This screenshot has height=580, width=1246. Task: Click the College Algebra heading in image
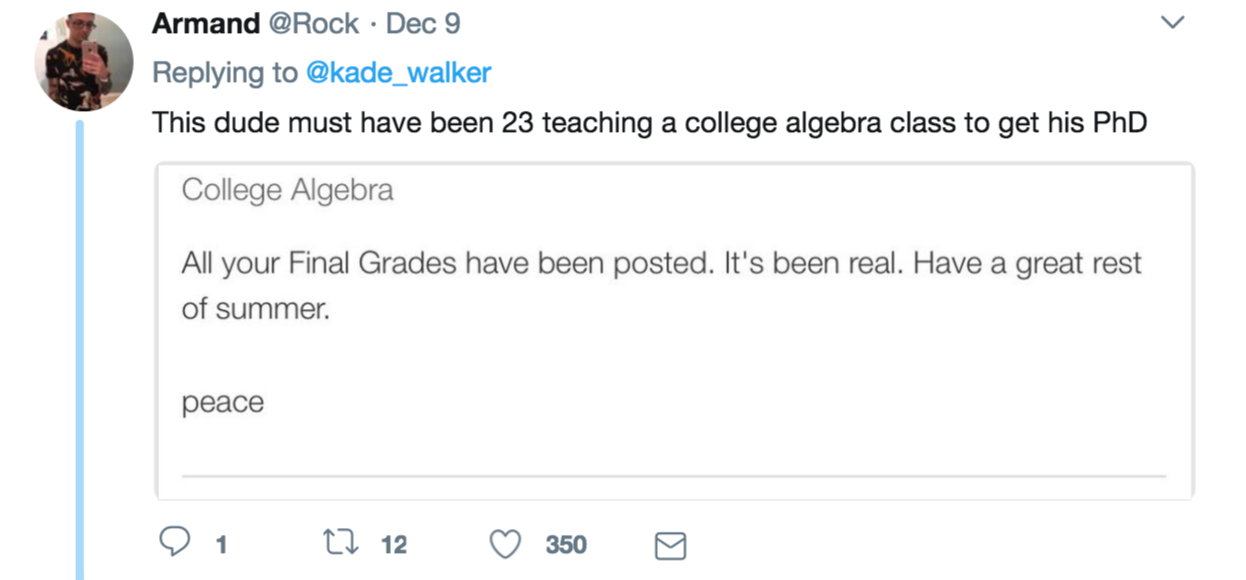(287, 190)
